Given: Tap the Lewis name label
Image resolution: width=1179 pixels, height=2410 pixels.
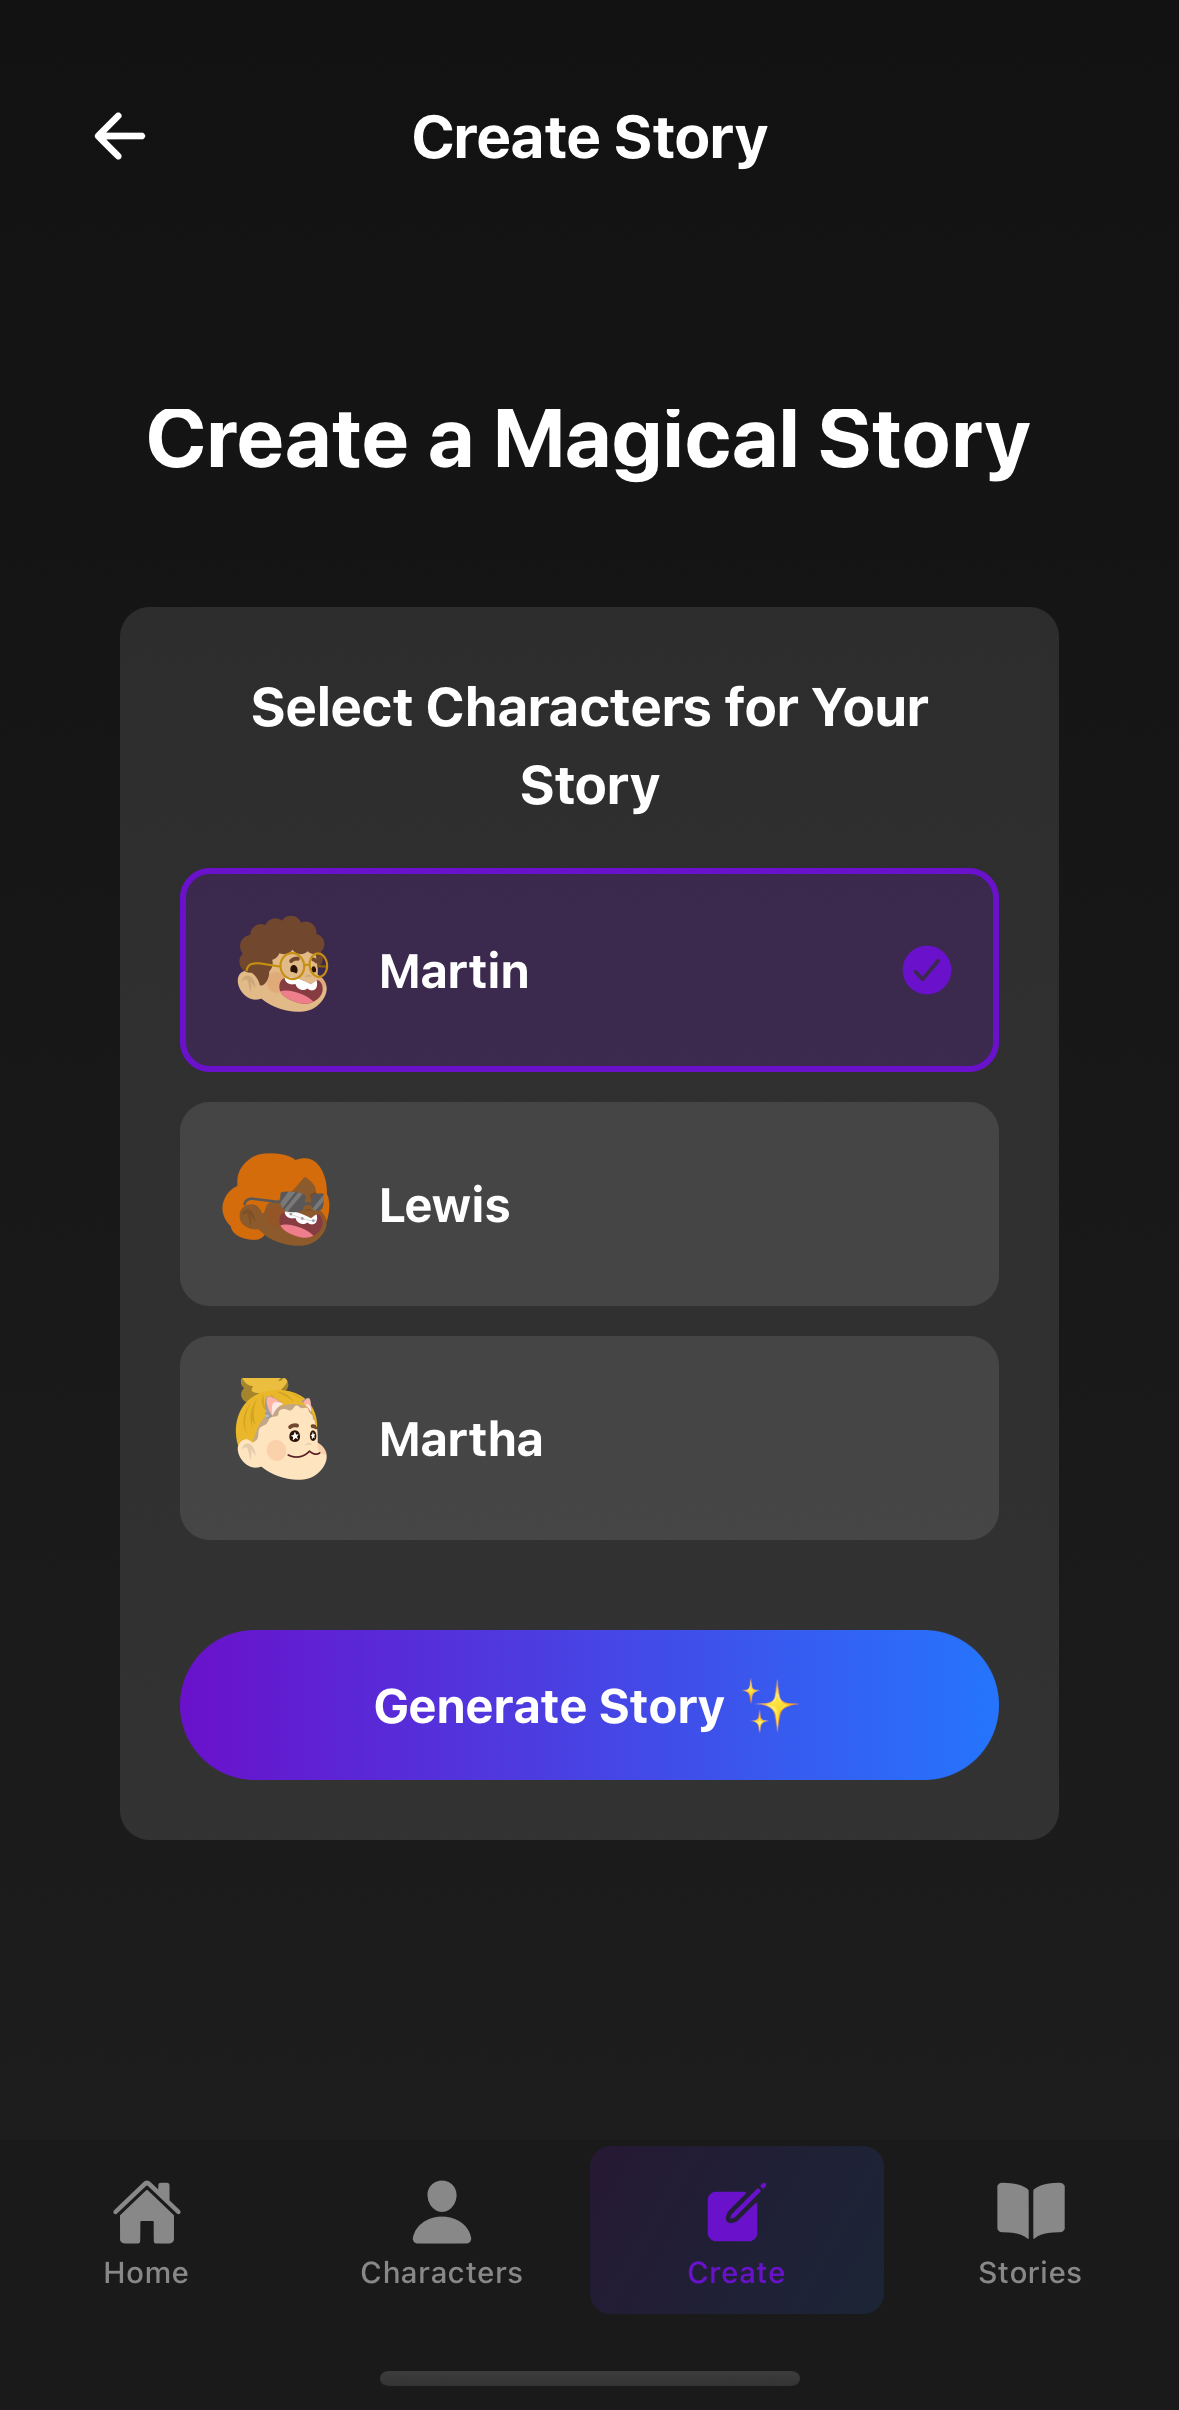Looking at the screenshot, I should (445, 1205).
